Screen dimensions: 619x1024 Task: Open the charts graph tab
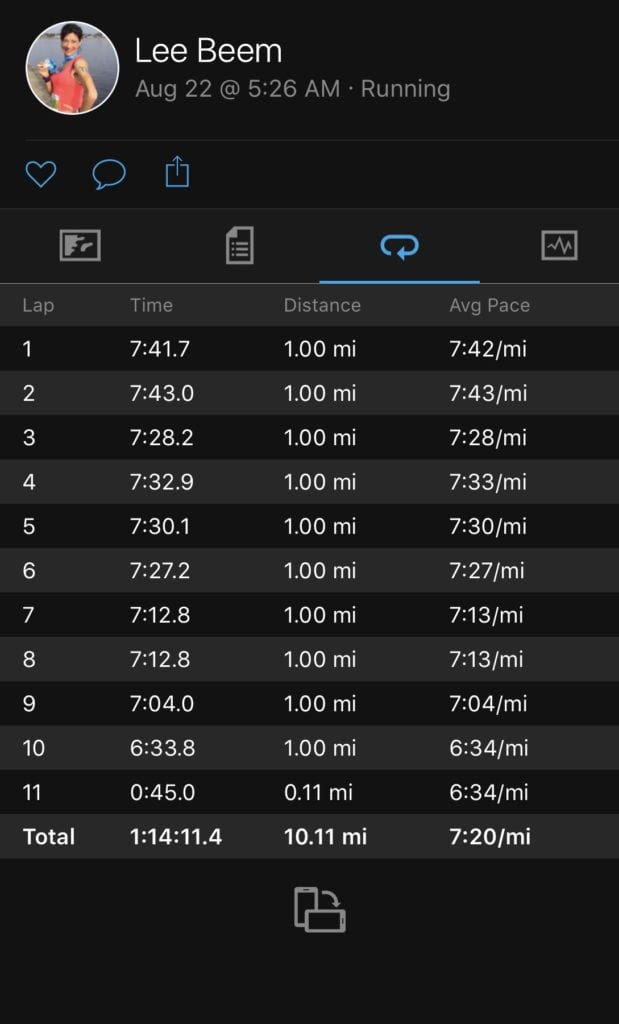tap(560, 246)
